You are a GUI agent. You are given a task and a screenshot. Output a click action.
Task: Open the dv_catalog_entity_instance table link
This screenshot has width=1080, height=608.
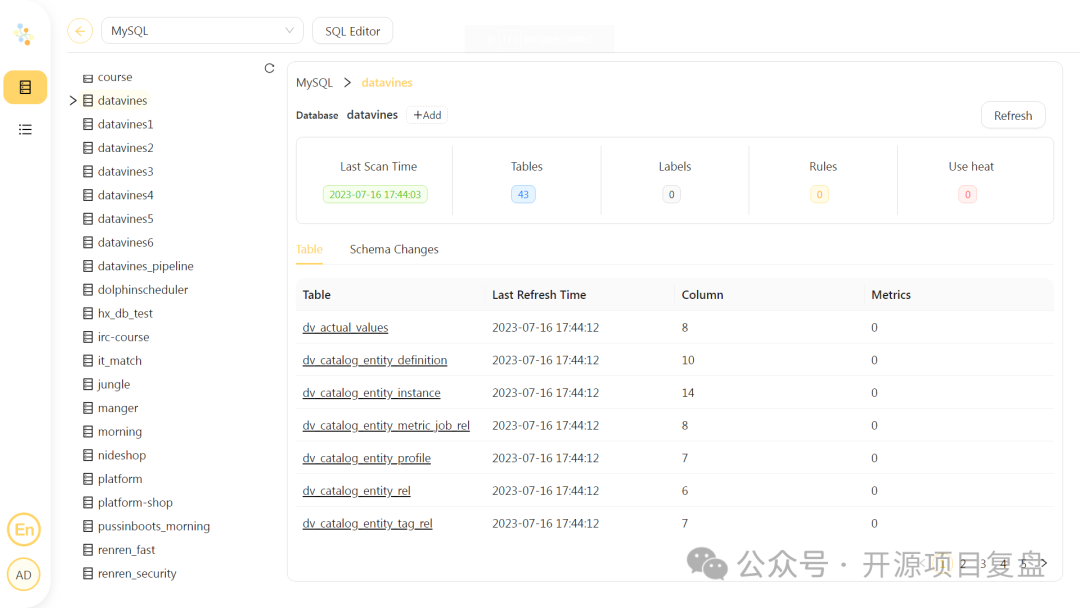pos(371,393)
